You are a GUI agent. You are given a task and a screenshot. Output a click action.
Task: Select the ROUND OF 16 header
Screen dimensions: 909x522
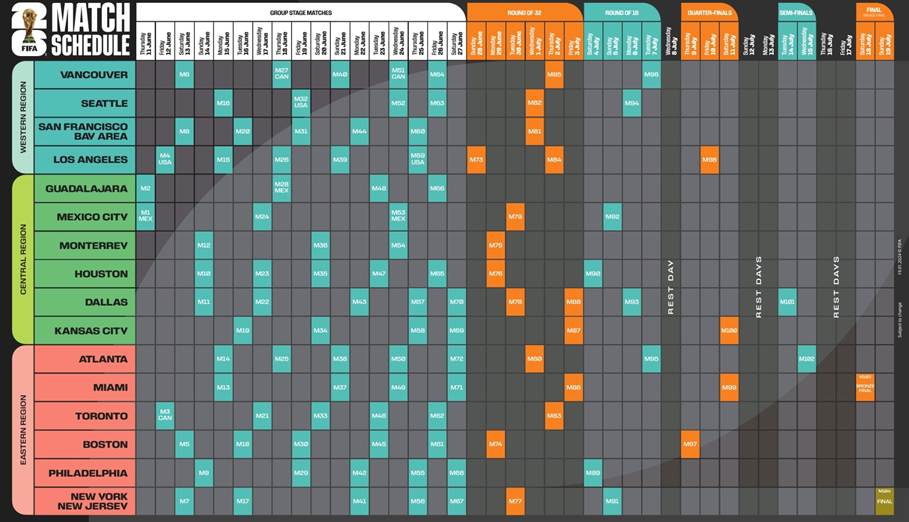[621, 12]
